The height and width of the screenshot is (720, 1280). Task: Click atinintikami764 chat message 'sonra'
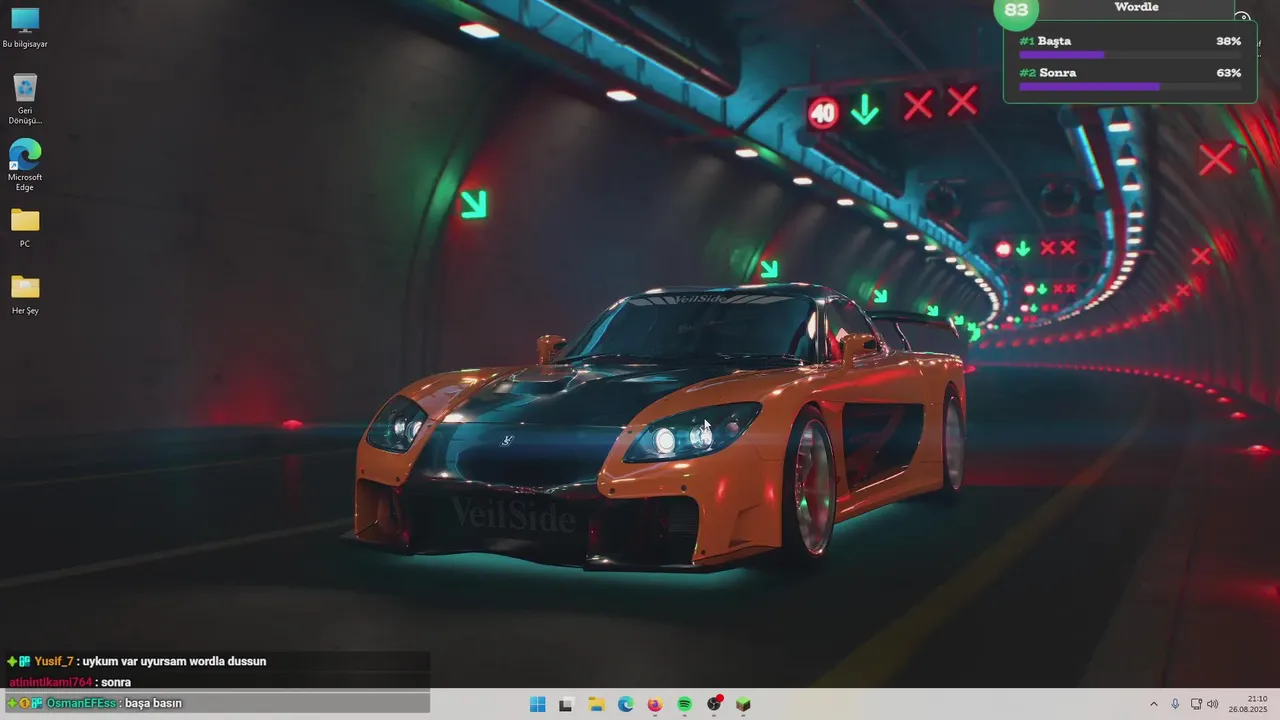(70, 682)
